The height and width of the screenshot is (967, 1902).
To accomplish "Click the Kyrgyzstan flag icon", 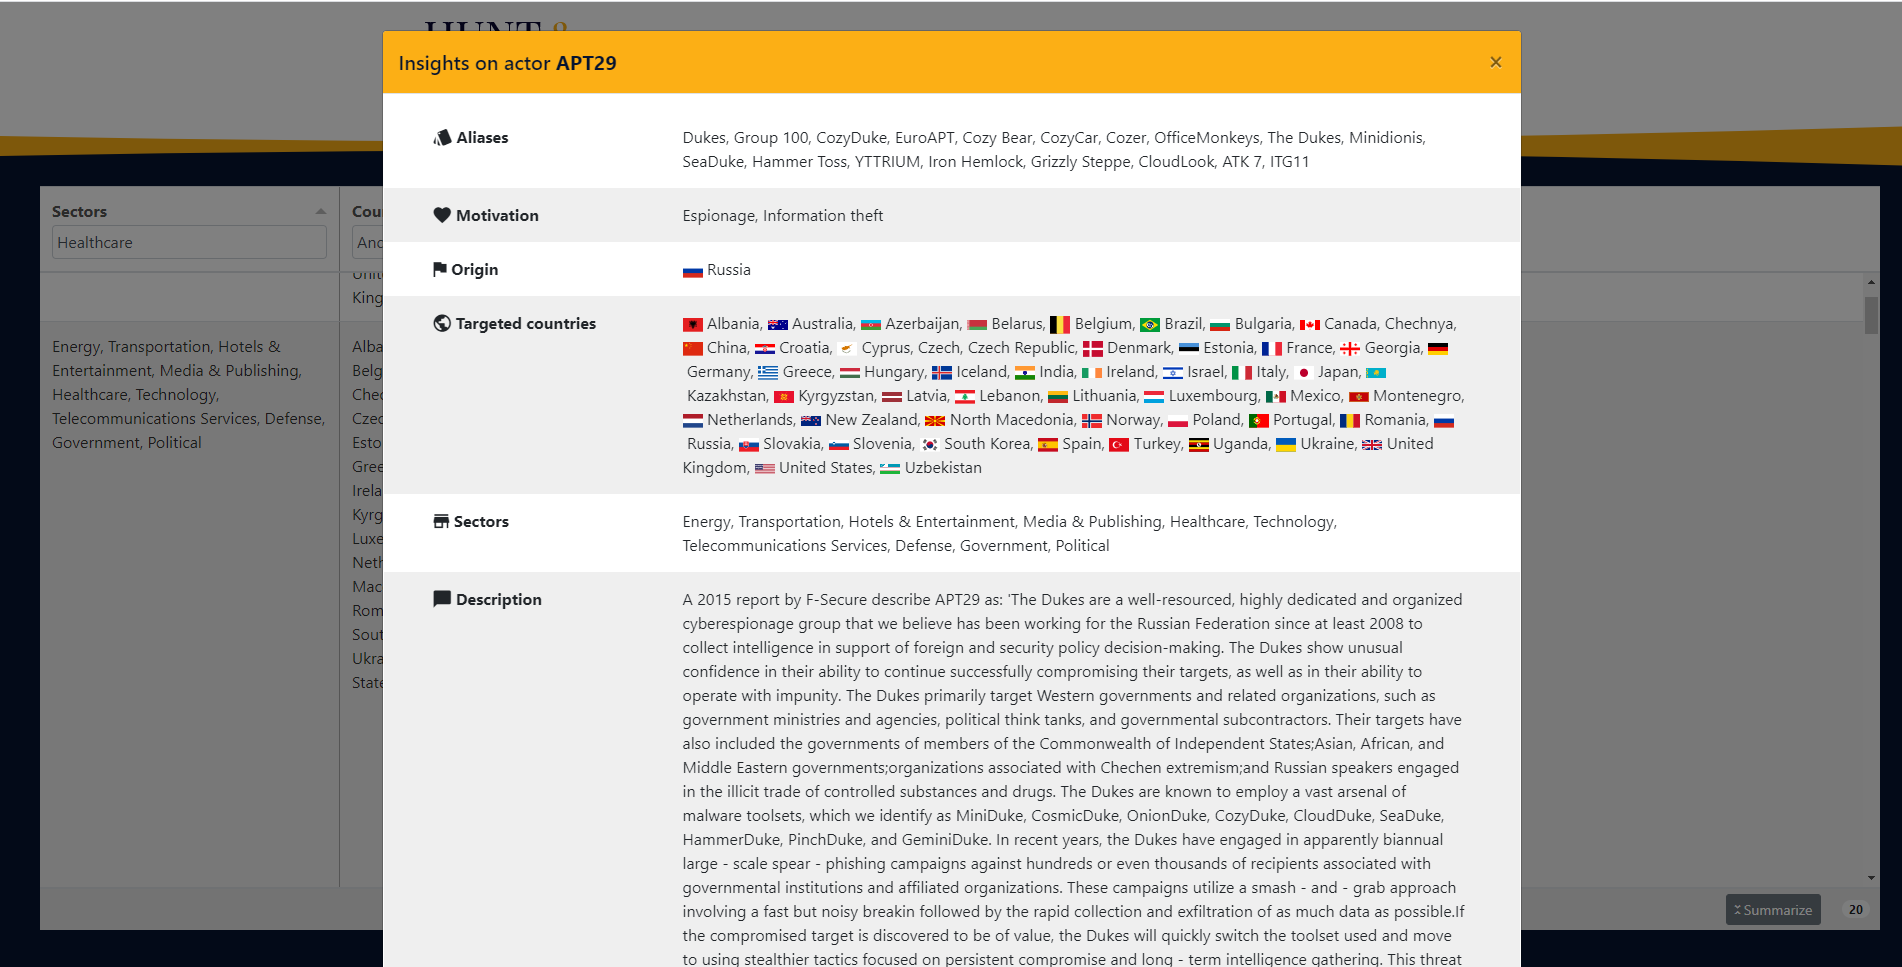I will tap(784, 397).
